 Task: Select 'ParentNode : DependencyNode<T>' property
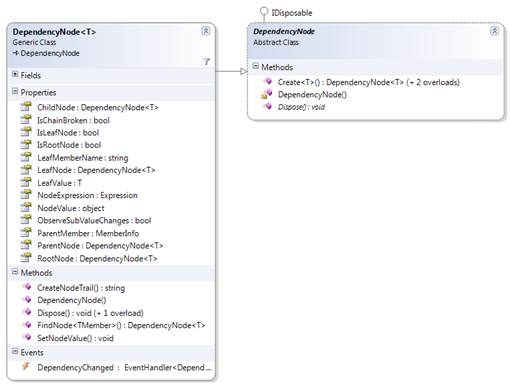[x=100, y=246]
